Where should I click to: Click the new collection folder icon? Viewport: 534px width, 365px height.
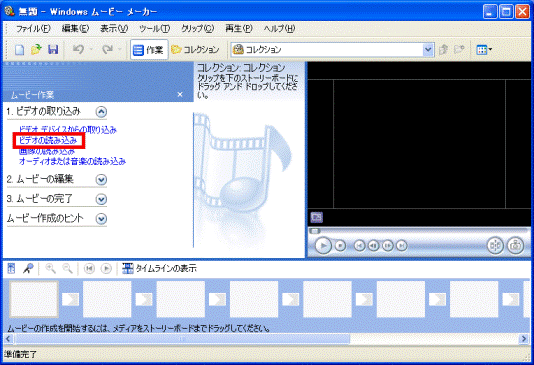pos(459,50)
